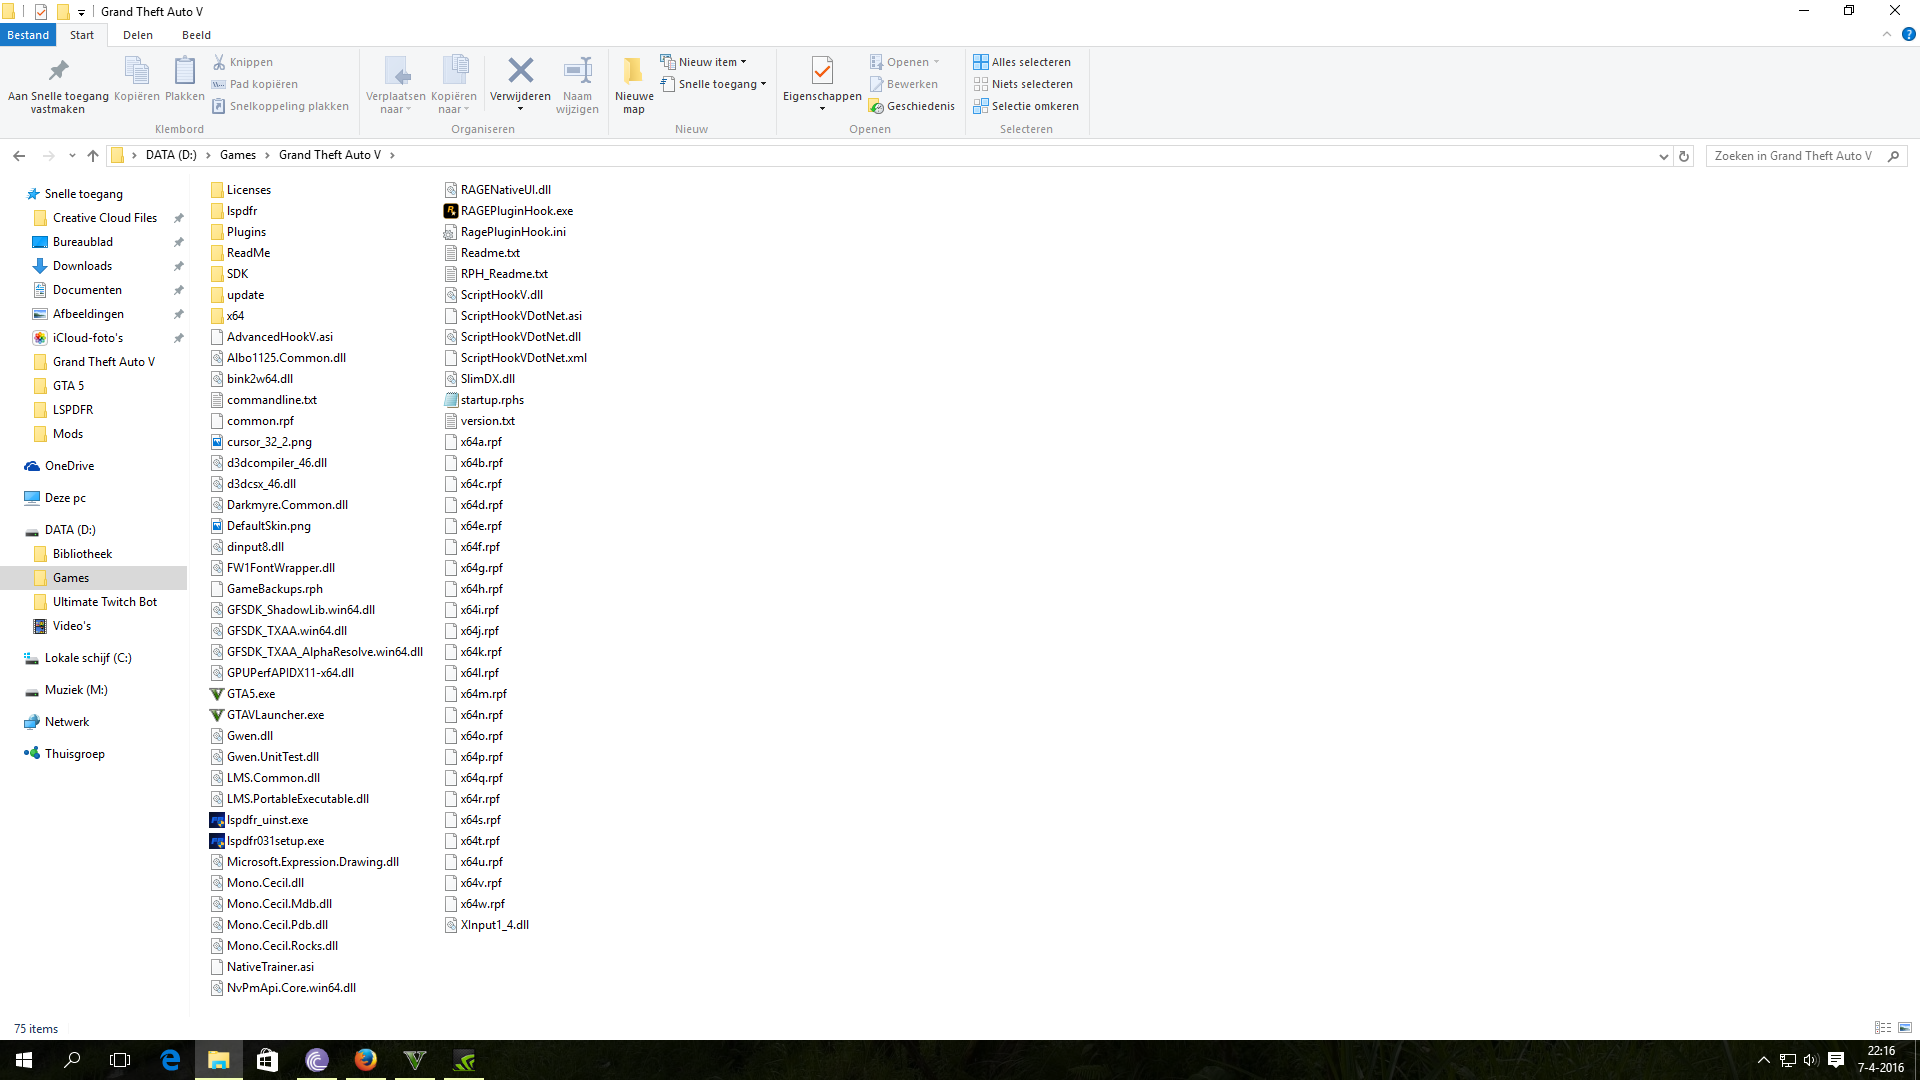
Task: Click the Verwijderen (delete) X icon
Action: (x=520, y=71)
